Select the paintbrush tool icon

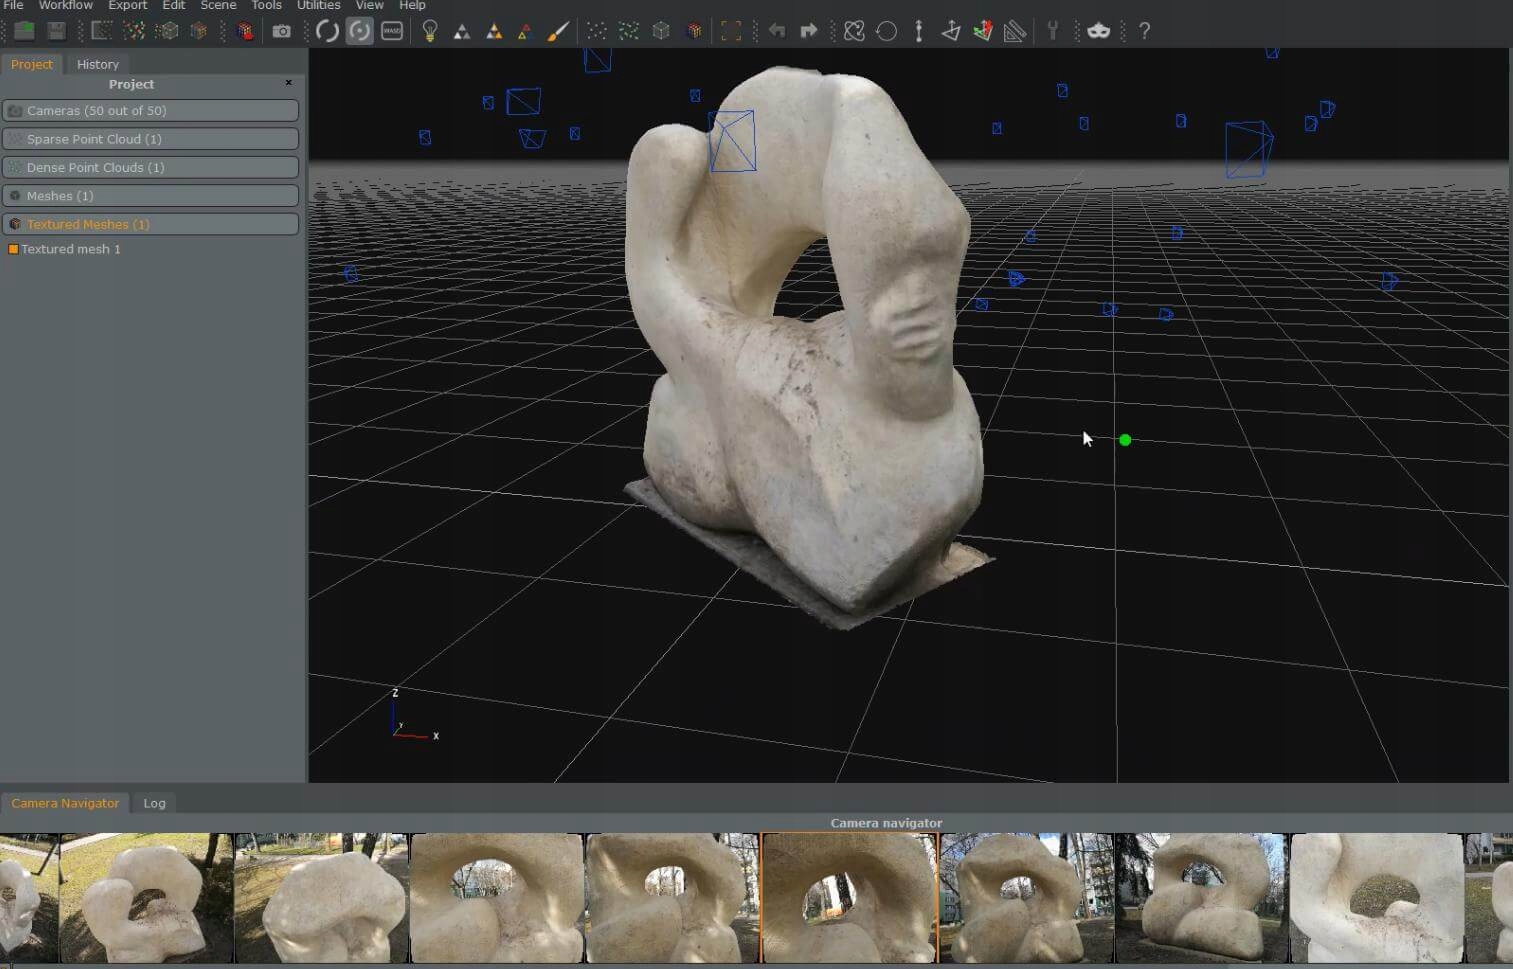tap(558, 31)
